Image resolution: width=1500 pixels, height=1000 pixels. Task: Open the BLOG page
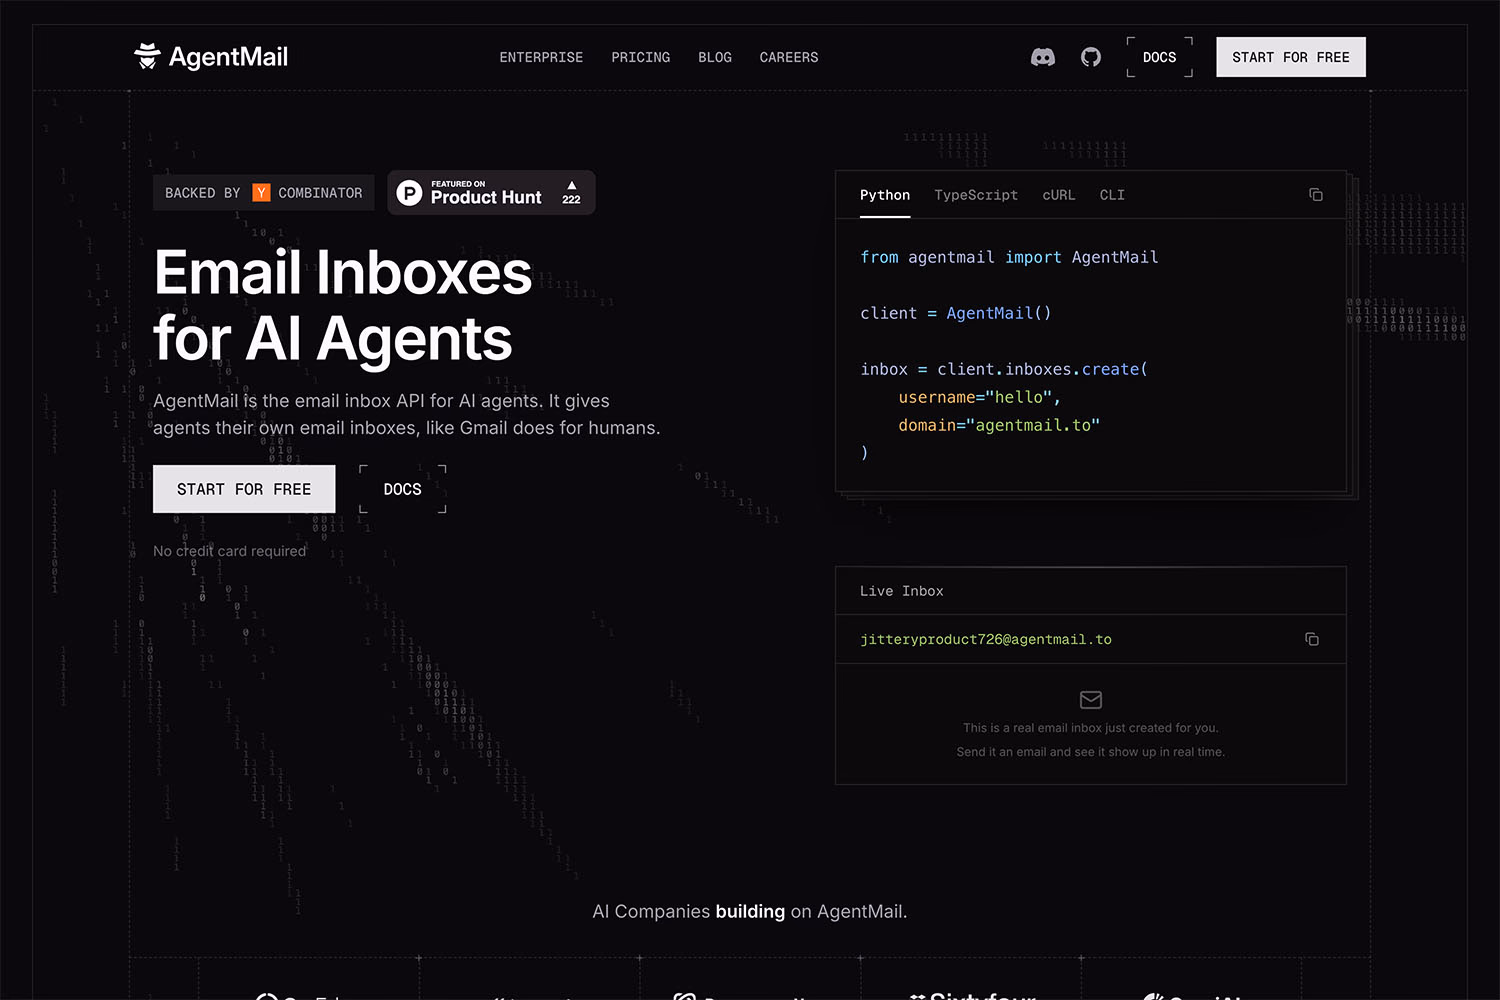714,57
